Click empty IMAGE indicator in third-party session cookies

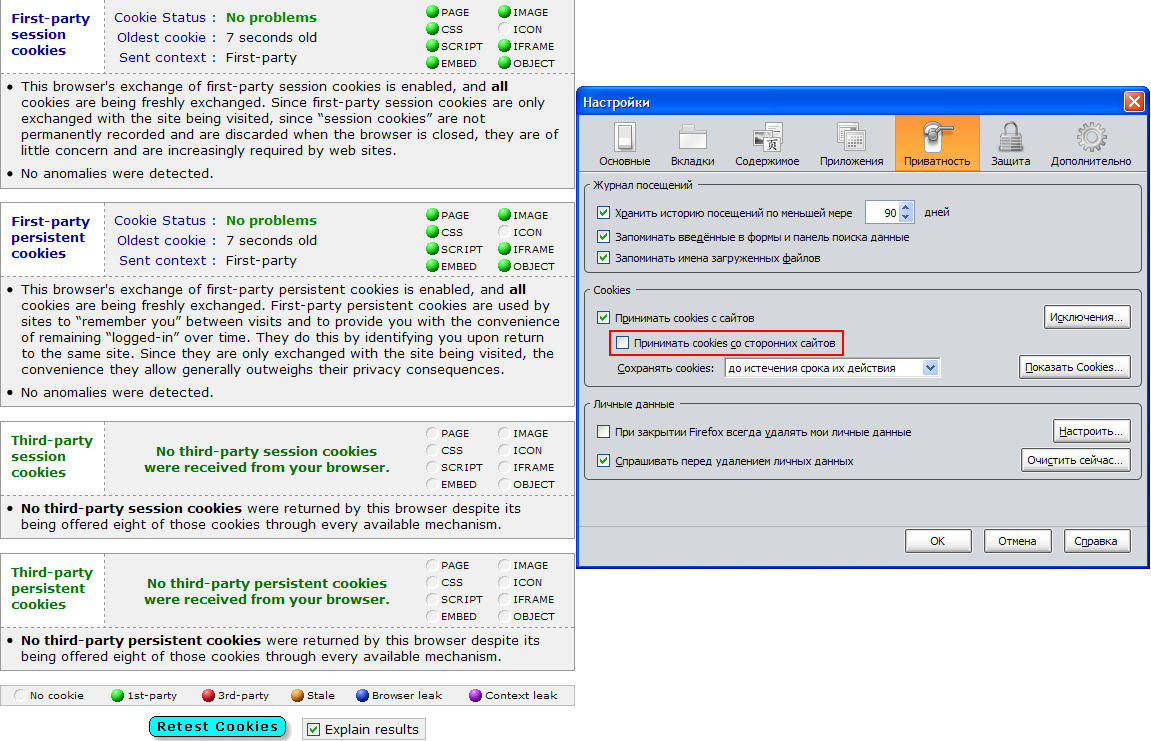[x=504, y=433]
